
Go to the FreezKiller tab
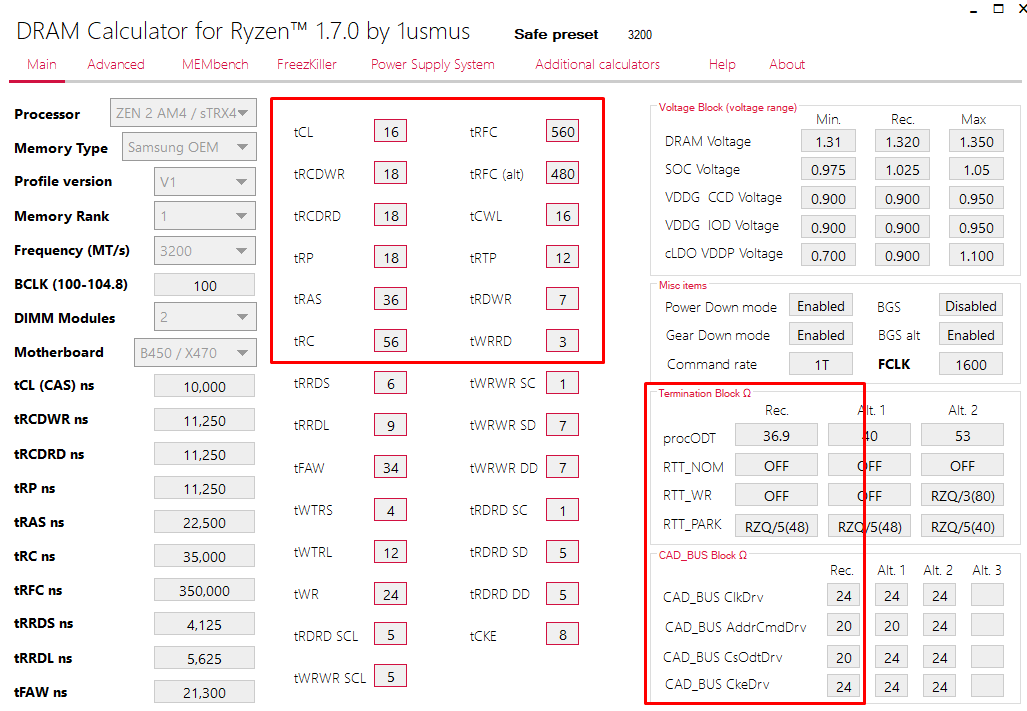[307, 64]
